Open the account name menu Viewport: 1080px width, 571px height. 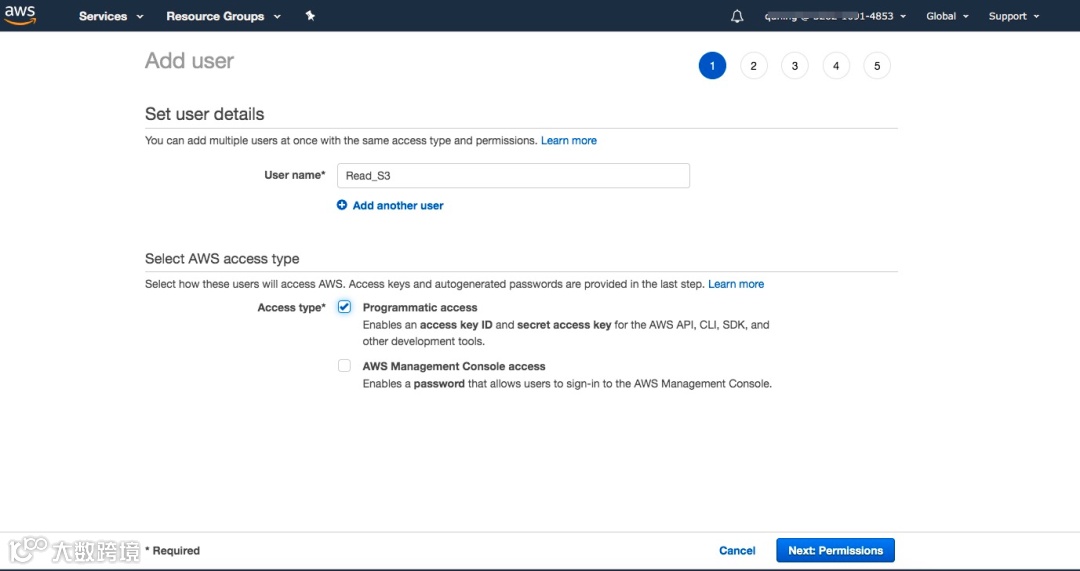[x=835, y=16]
